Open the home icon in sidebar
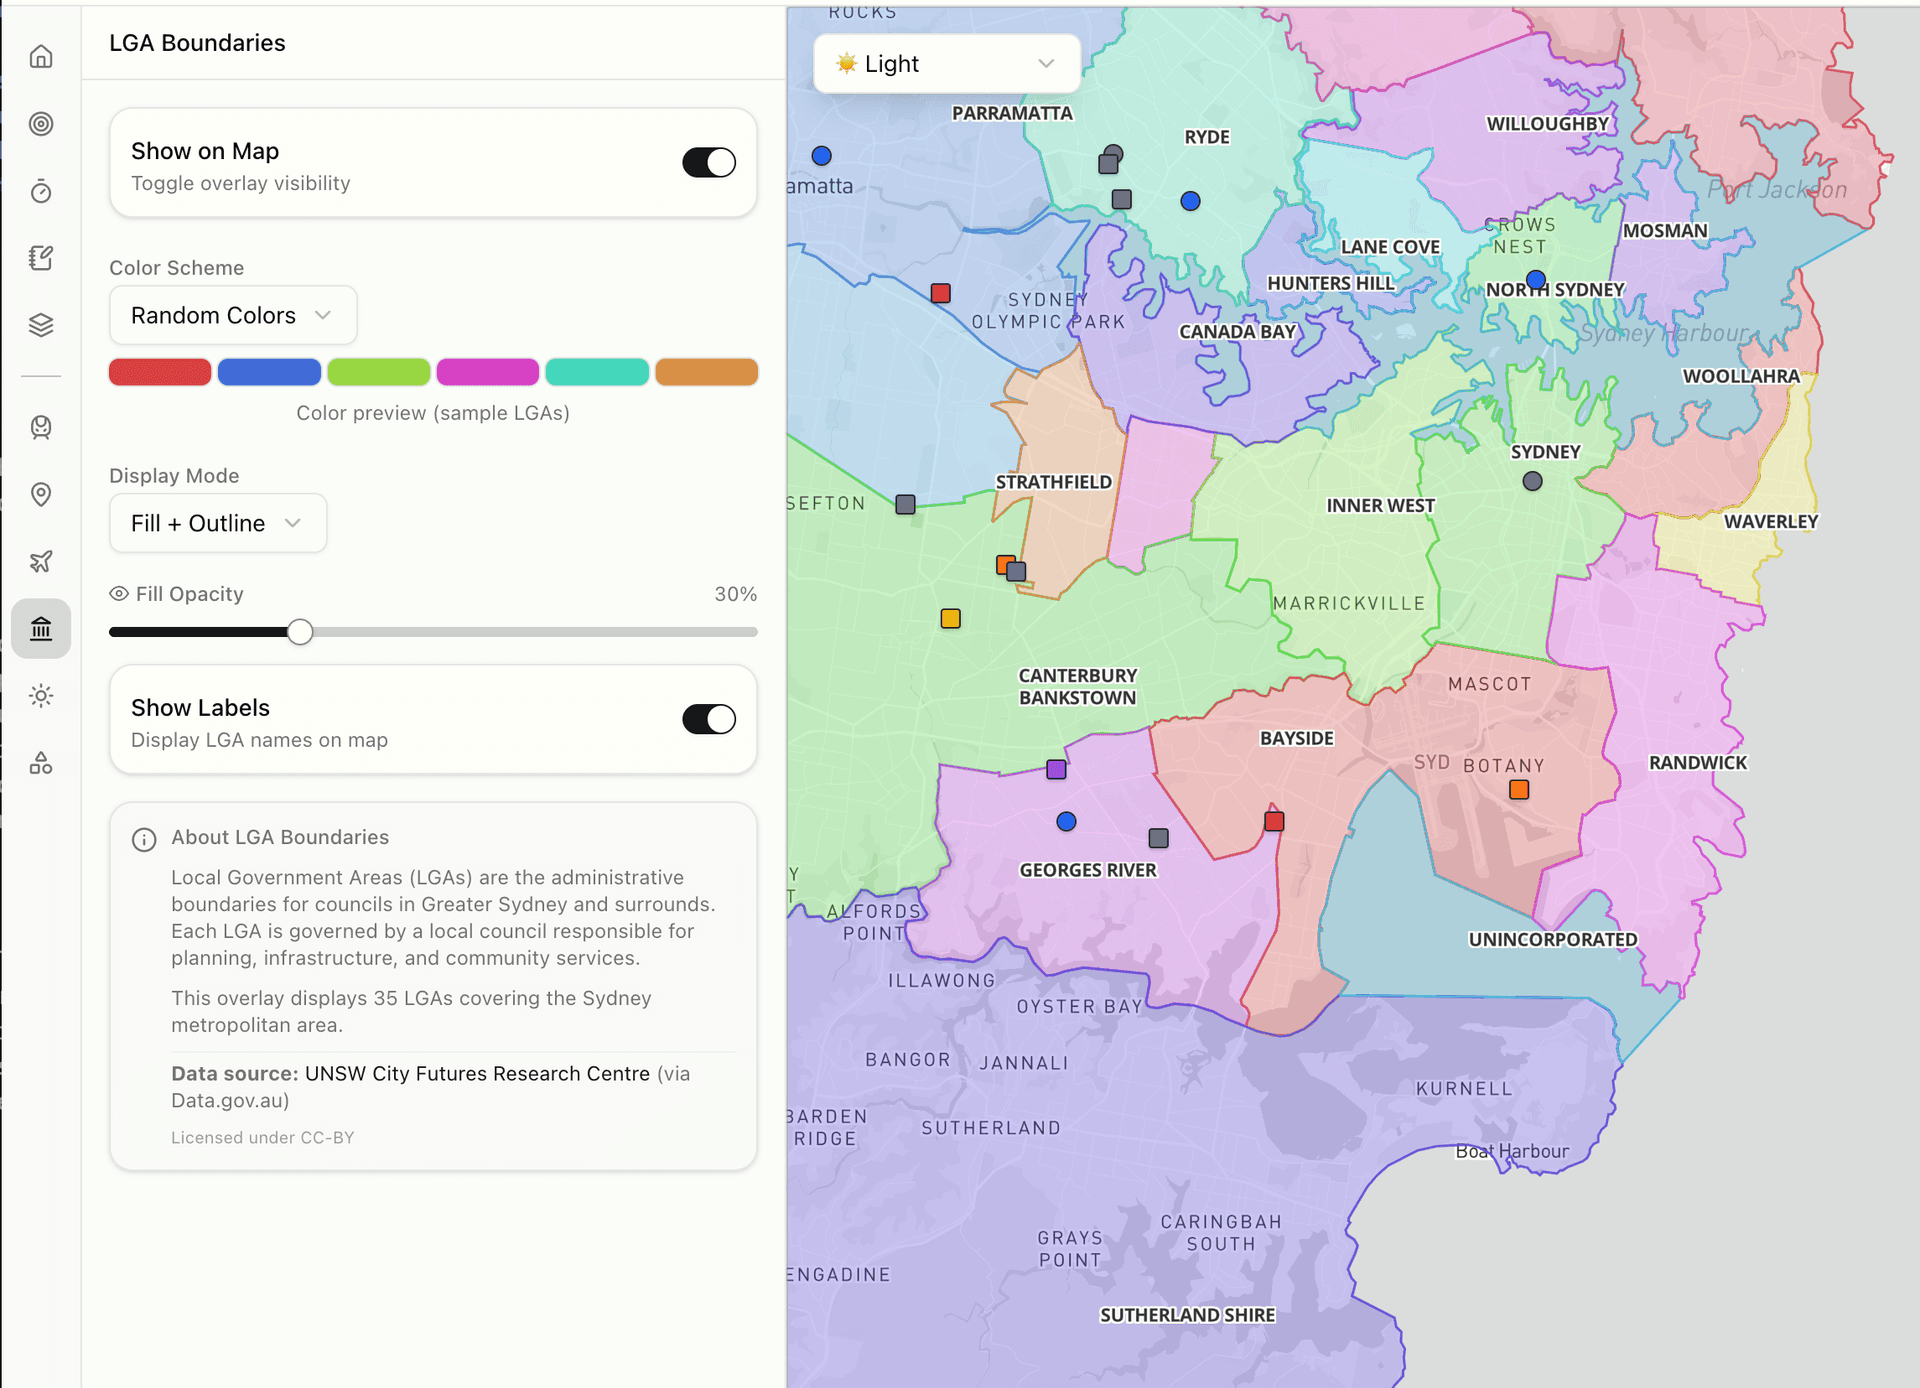 (x=41, y=57)
